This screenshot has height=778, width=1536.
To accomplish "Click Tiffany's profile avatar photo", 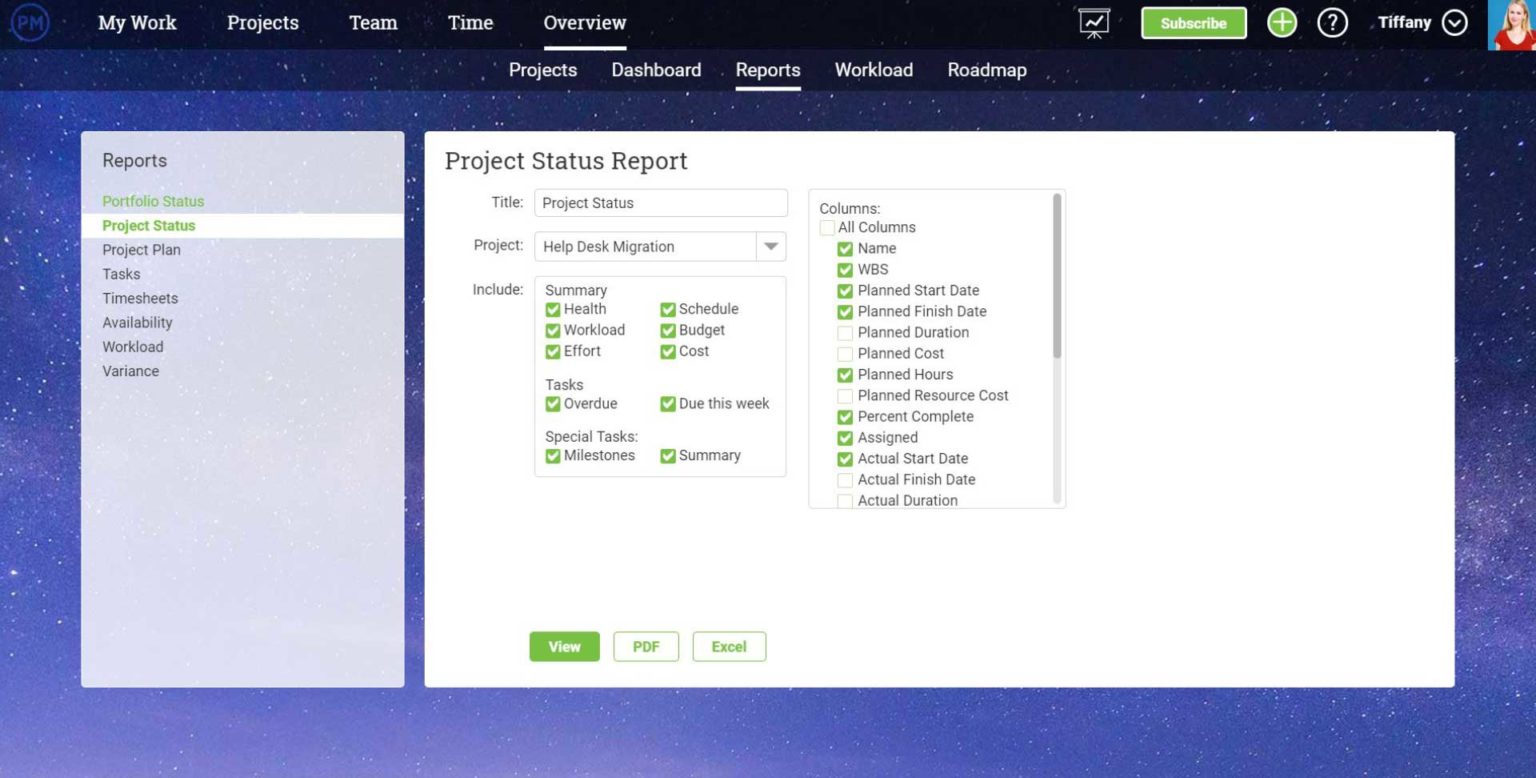I will tap(1511, 25).
